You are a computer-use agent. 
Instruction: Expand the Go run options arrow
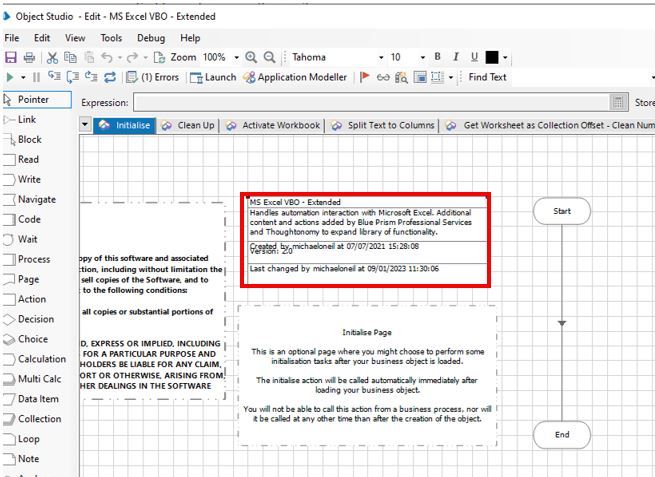23,77
